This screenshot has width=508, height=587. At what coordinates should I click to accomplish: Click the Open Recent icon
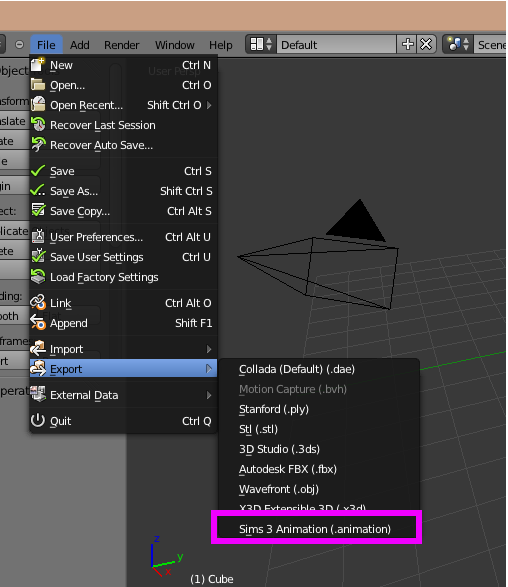[x=38, y=105]
